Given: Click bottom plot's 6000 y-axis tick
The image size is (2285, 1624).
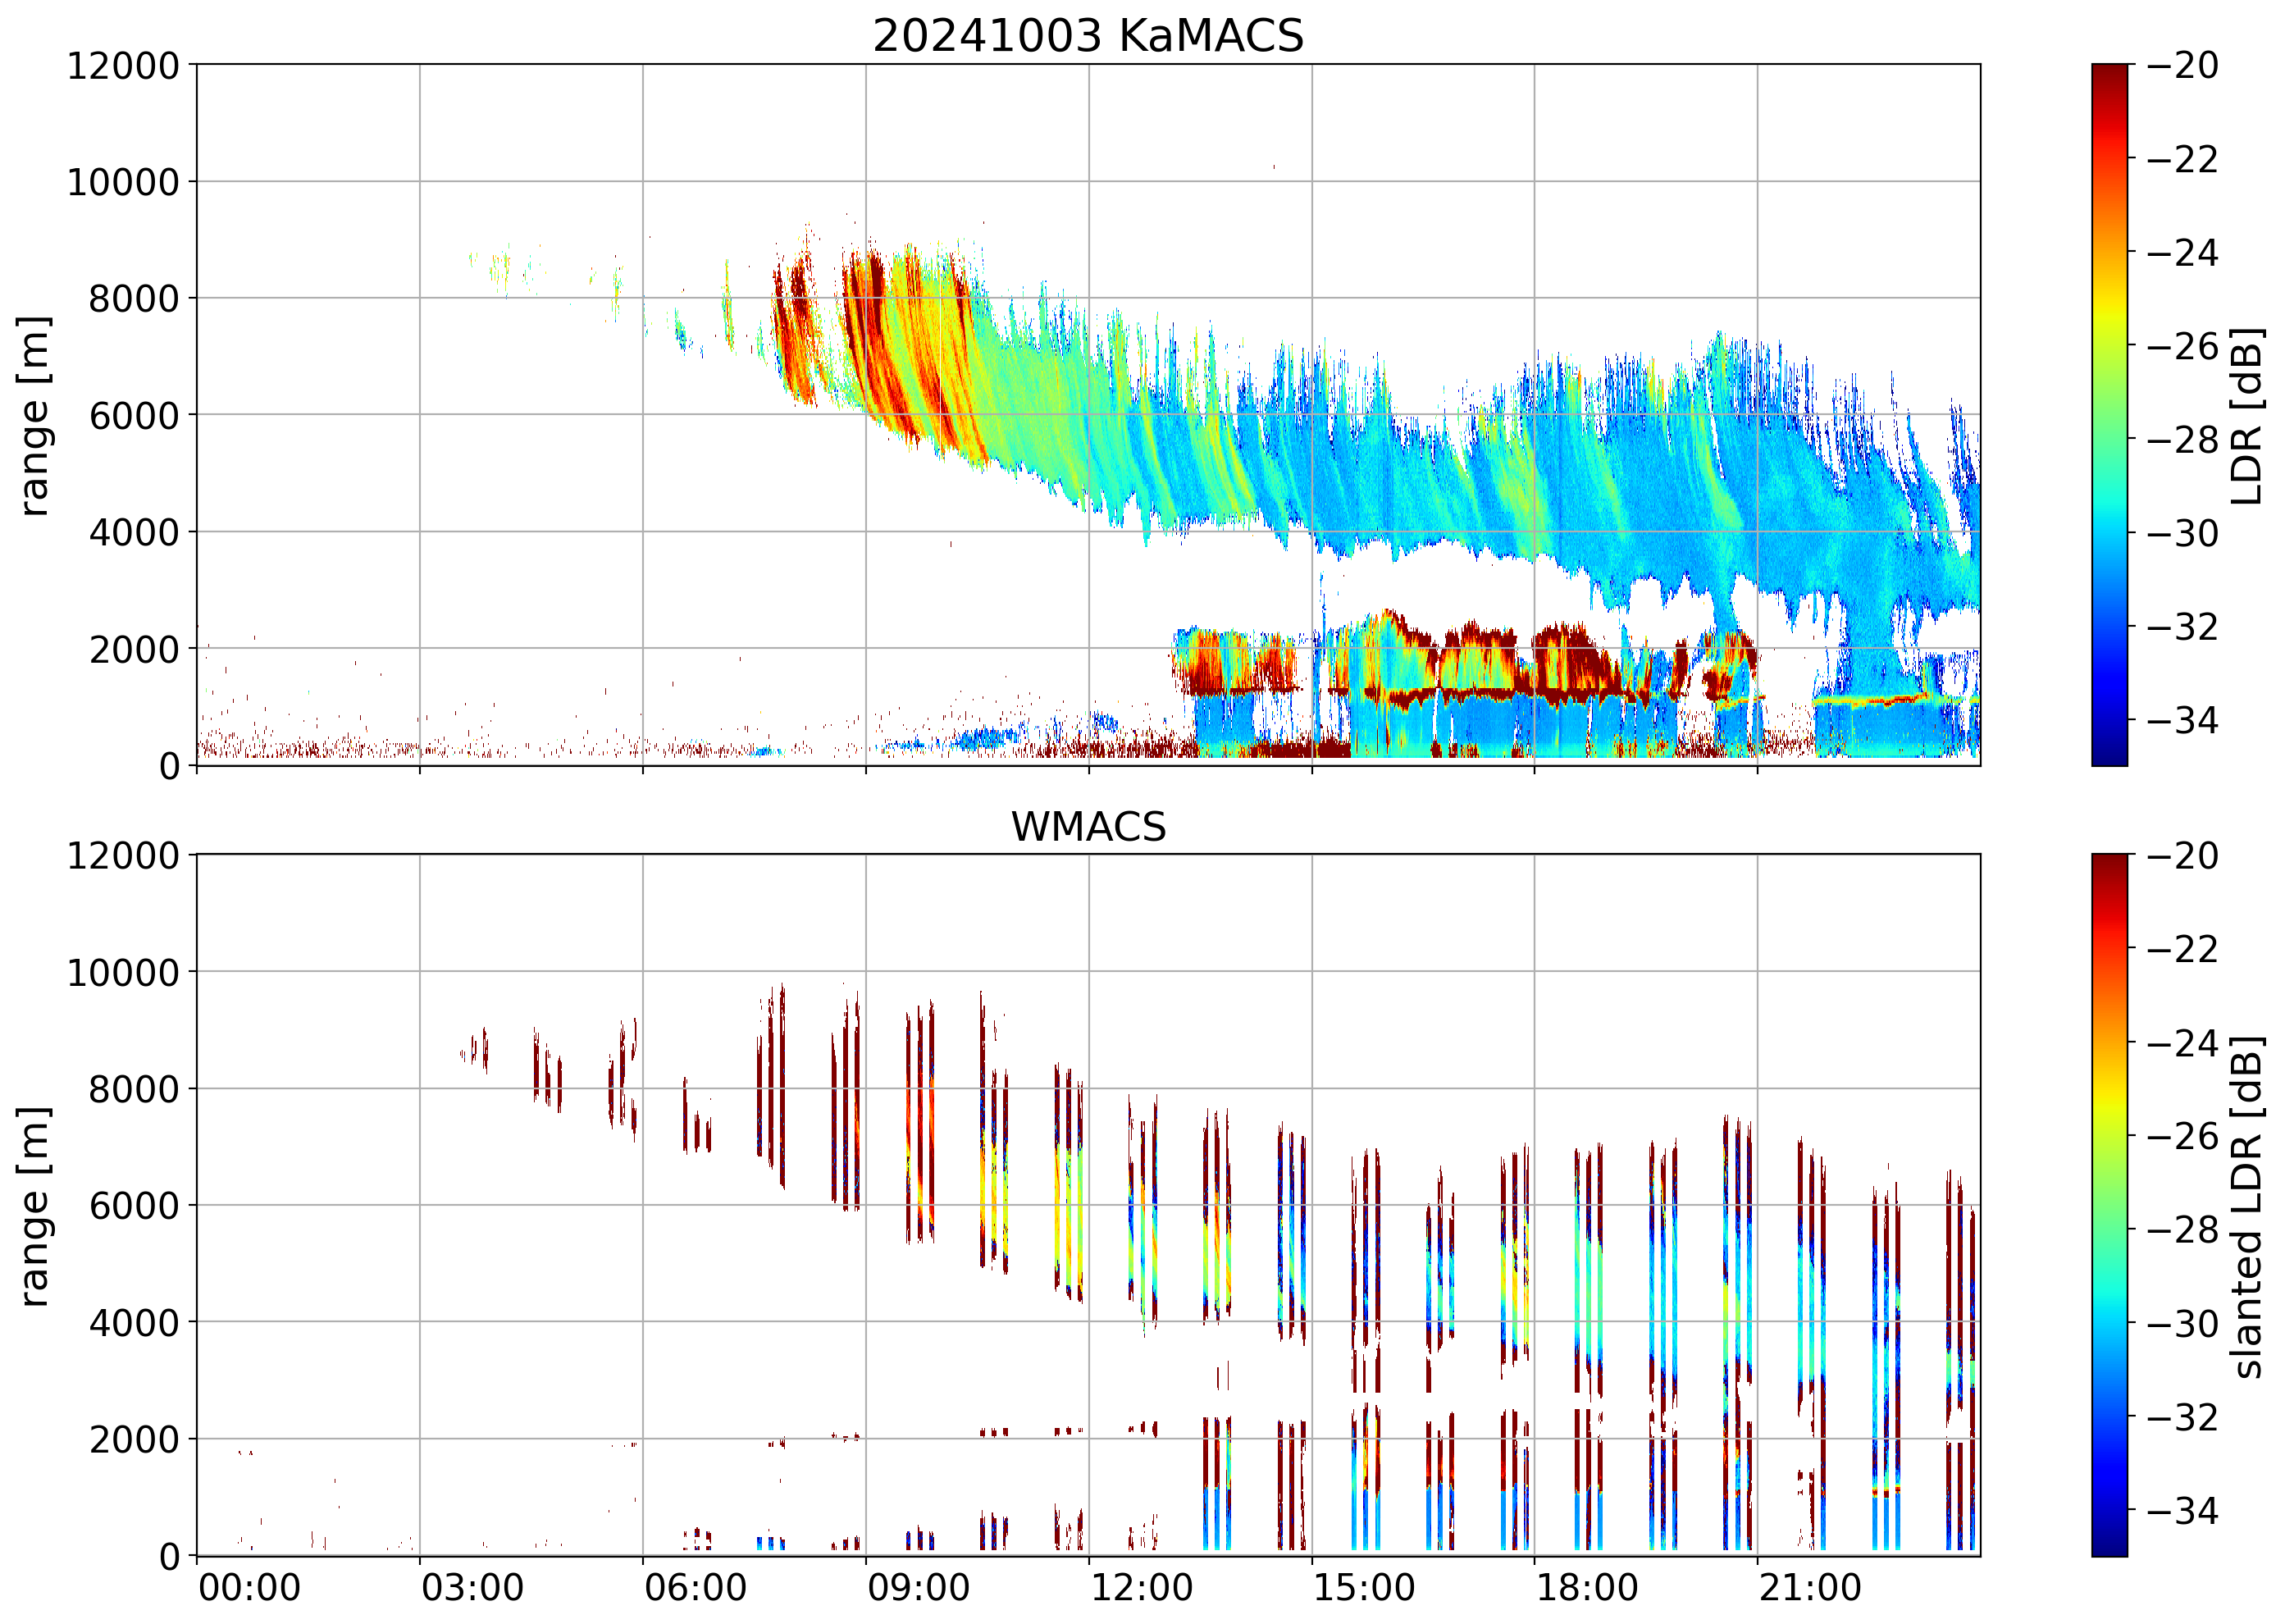Looking at the screenshot, I should click(133, 1206).
